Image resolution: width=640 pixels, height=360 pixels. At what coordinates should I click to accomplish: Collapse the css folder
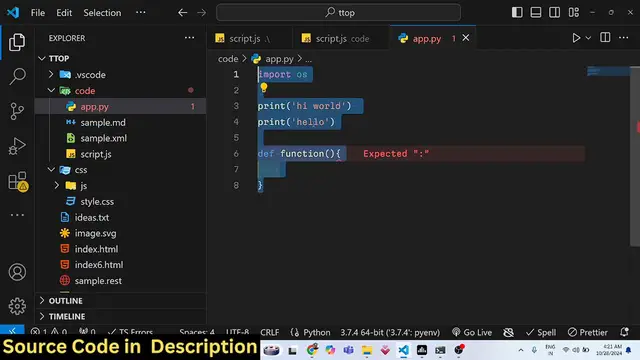pyautogui.click(x=51, y=169)
